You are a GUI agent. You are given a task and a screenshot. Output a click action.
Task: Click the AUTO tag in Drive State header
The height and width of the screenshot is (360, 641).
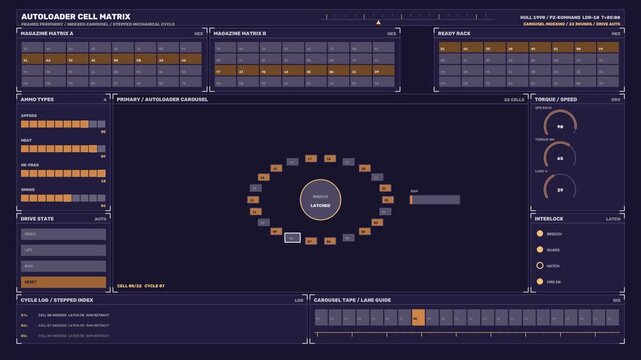(101, 219)
